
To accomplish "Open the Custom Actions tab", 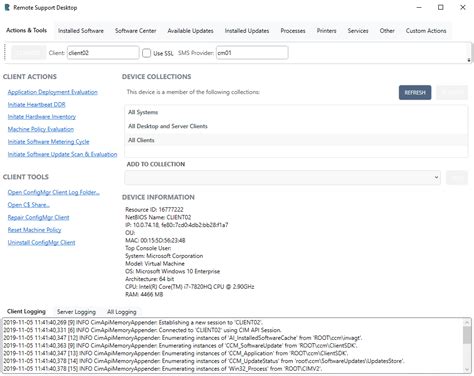I will pyautogui.click(x=426, y=31).
